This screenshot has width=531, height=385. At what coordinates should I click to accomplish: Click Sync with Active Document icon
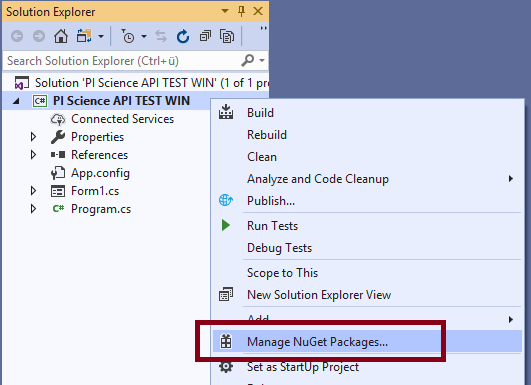tap(161, 36)
